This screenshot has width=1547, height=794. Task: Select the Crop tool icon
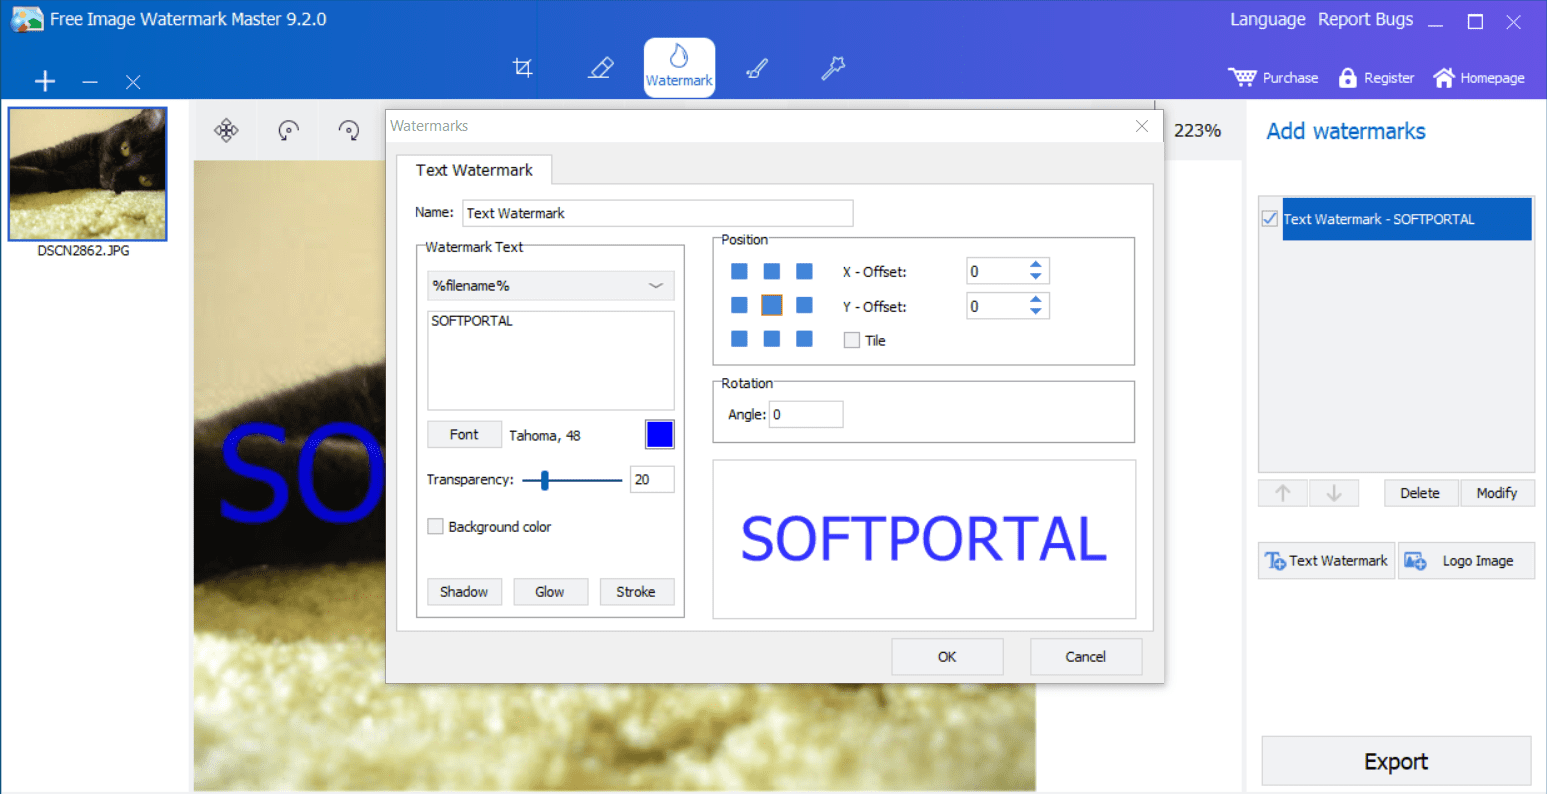tap(522, 68)
